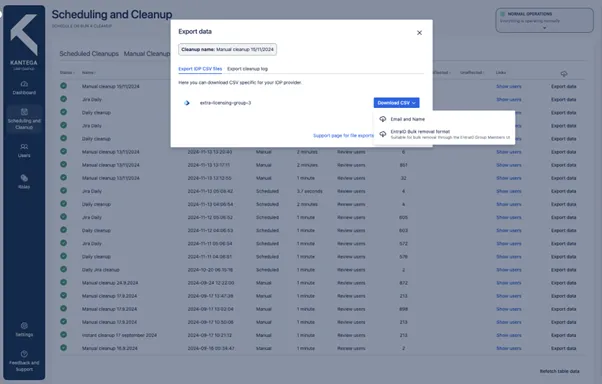Click Review users for Daily Jira cleanup
Image resolution: width=602 pixels, height=384 pixels.
tap(351, 270)
